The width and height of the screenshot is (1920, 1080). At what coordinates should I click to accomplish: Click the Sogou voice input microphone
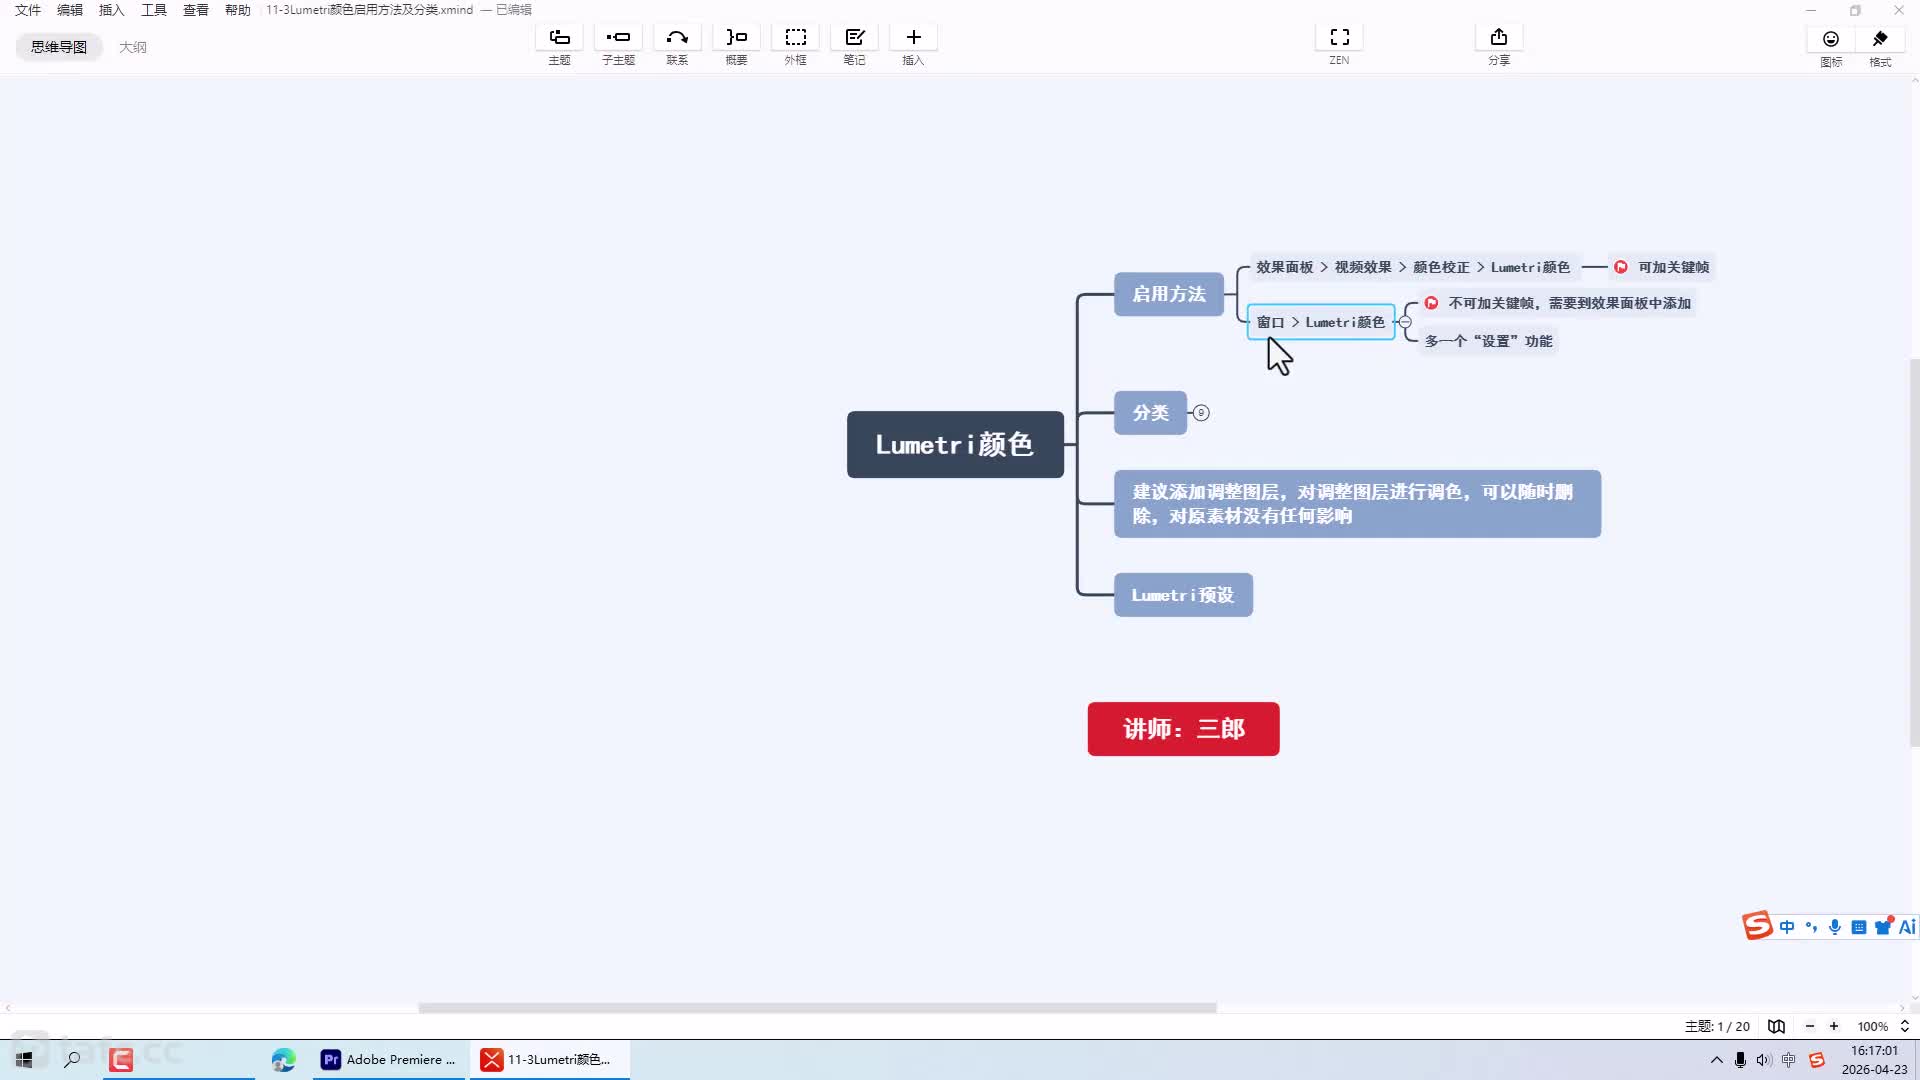tap(1835, 927)
